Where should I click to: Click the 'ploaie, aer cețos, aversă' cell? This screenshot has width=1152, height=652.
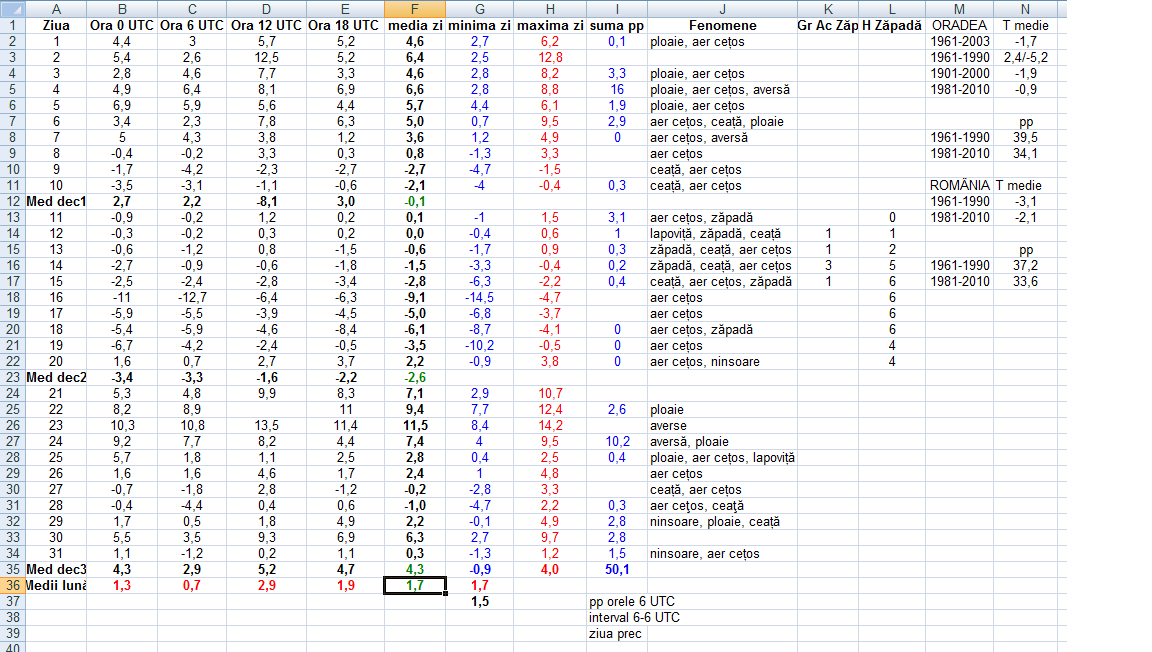pos(722,90)
